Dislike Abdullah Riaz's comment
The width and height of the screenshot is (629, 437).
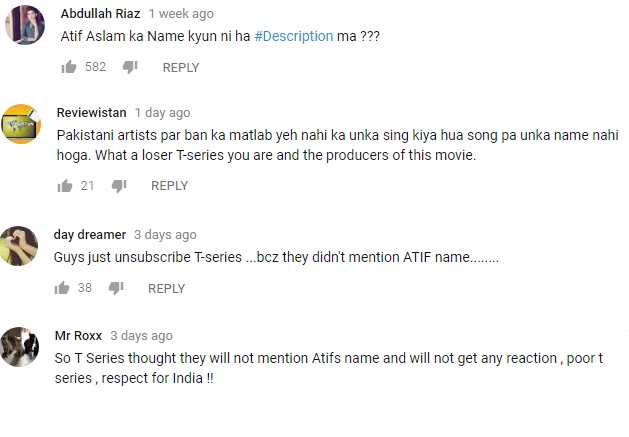pos(130,67)
